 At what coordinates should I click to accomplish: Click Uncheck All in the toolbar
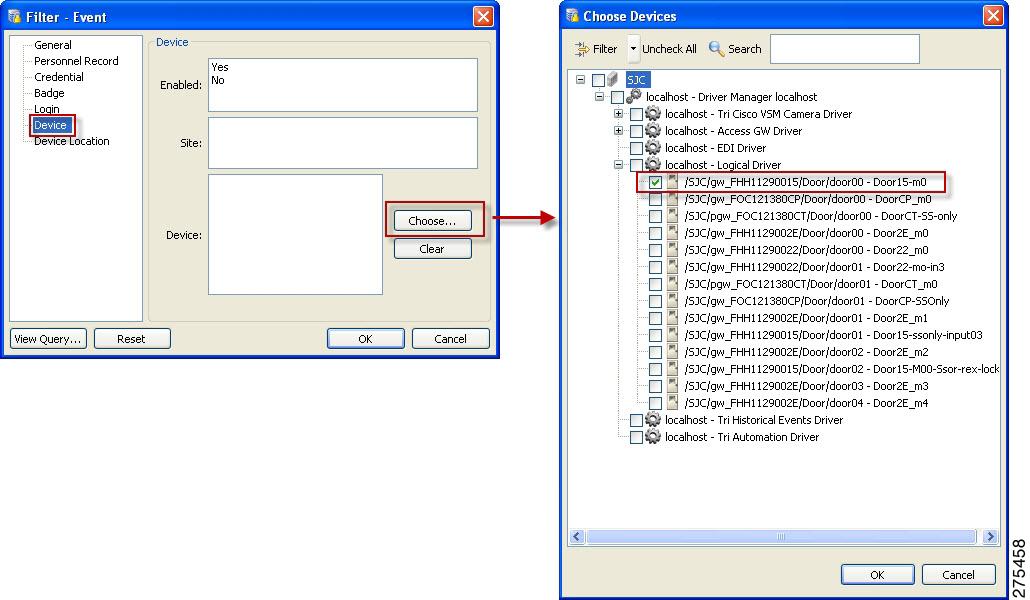tap(669, 49)
